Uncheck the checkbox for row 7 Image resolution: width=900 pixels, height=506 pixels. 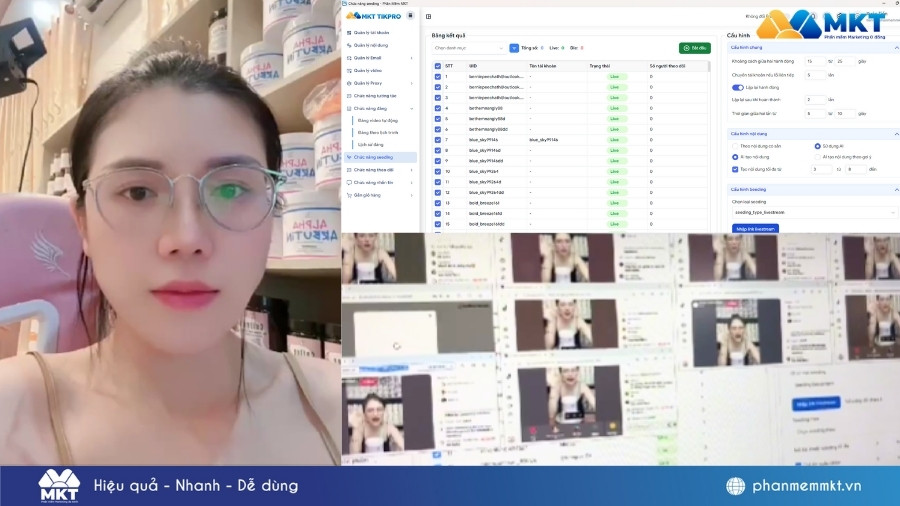click(438, 139)
